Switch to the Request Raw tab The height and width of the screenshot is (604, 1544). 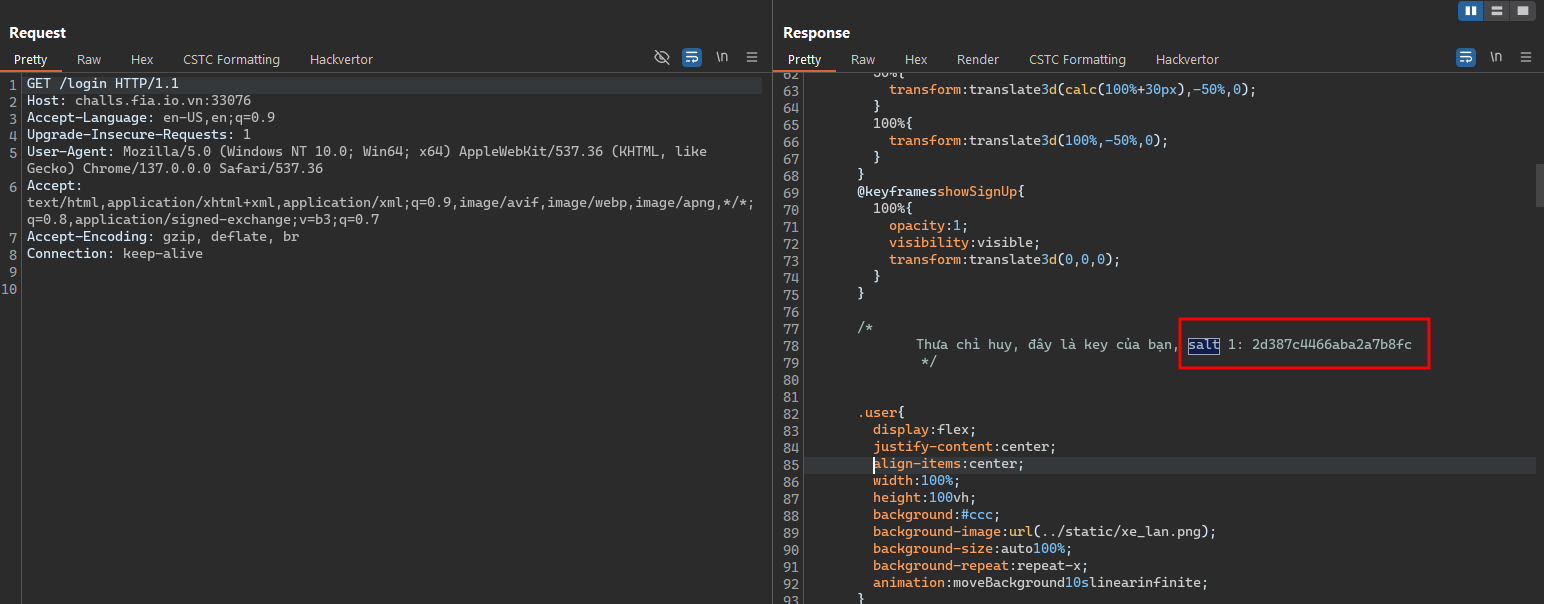[89, 60]
